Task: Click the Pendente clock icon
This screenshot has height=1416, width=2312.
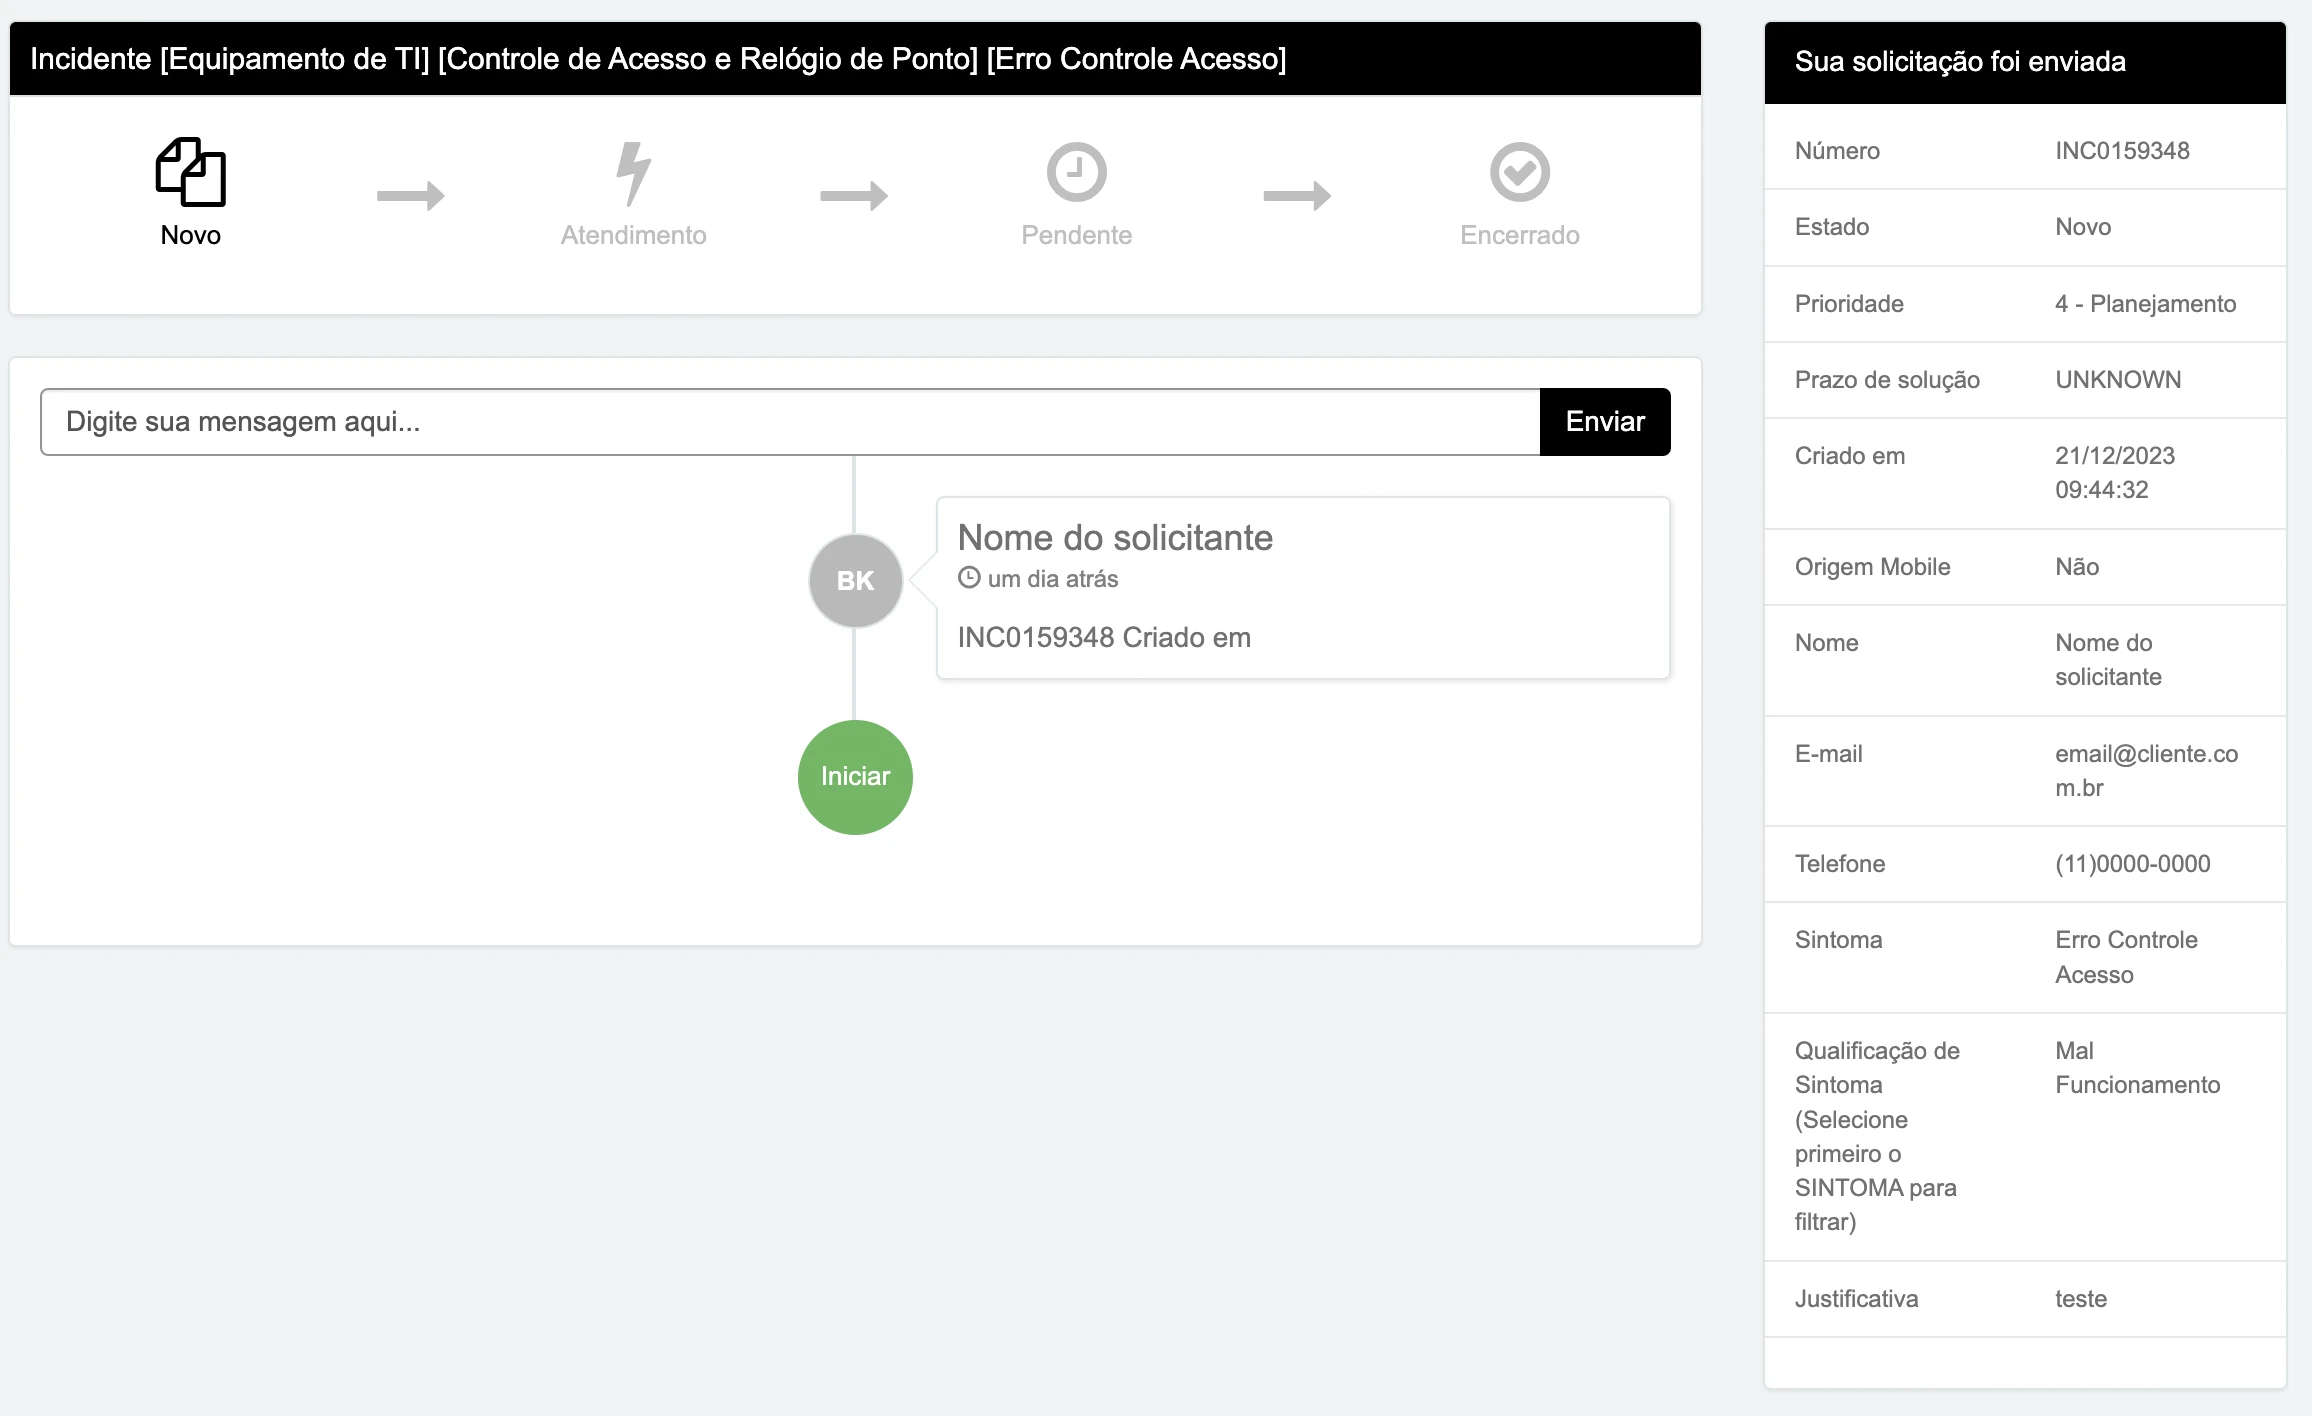Action: tap(1076, 172)
